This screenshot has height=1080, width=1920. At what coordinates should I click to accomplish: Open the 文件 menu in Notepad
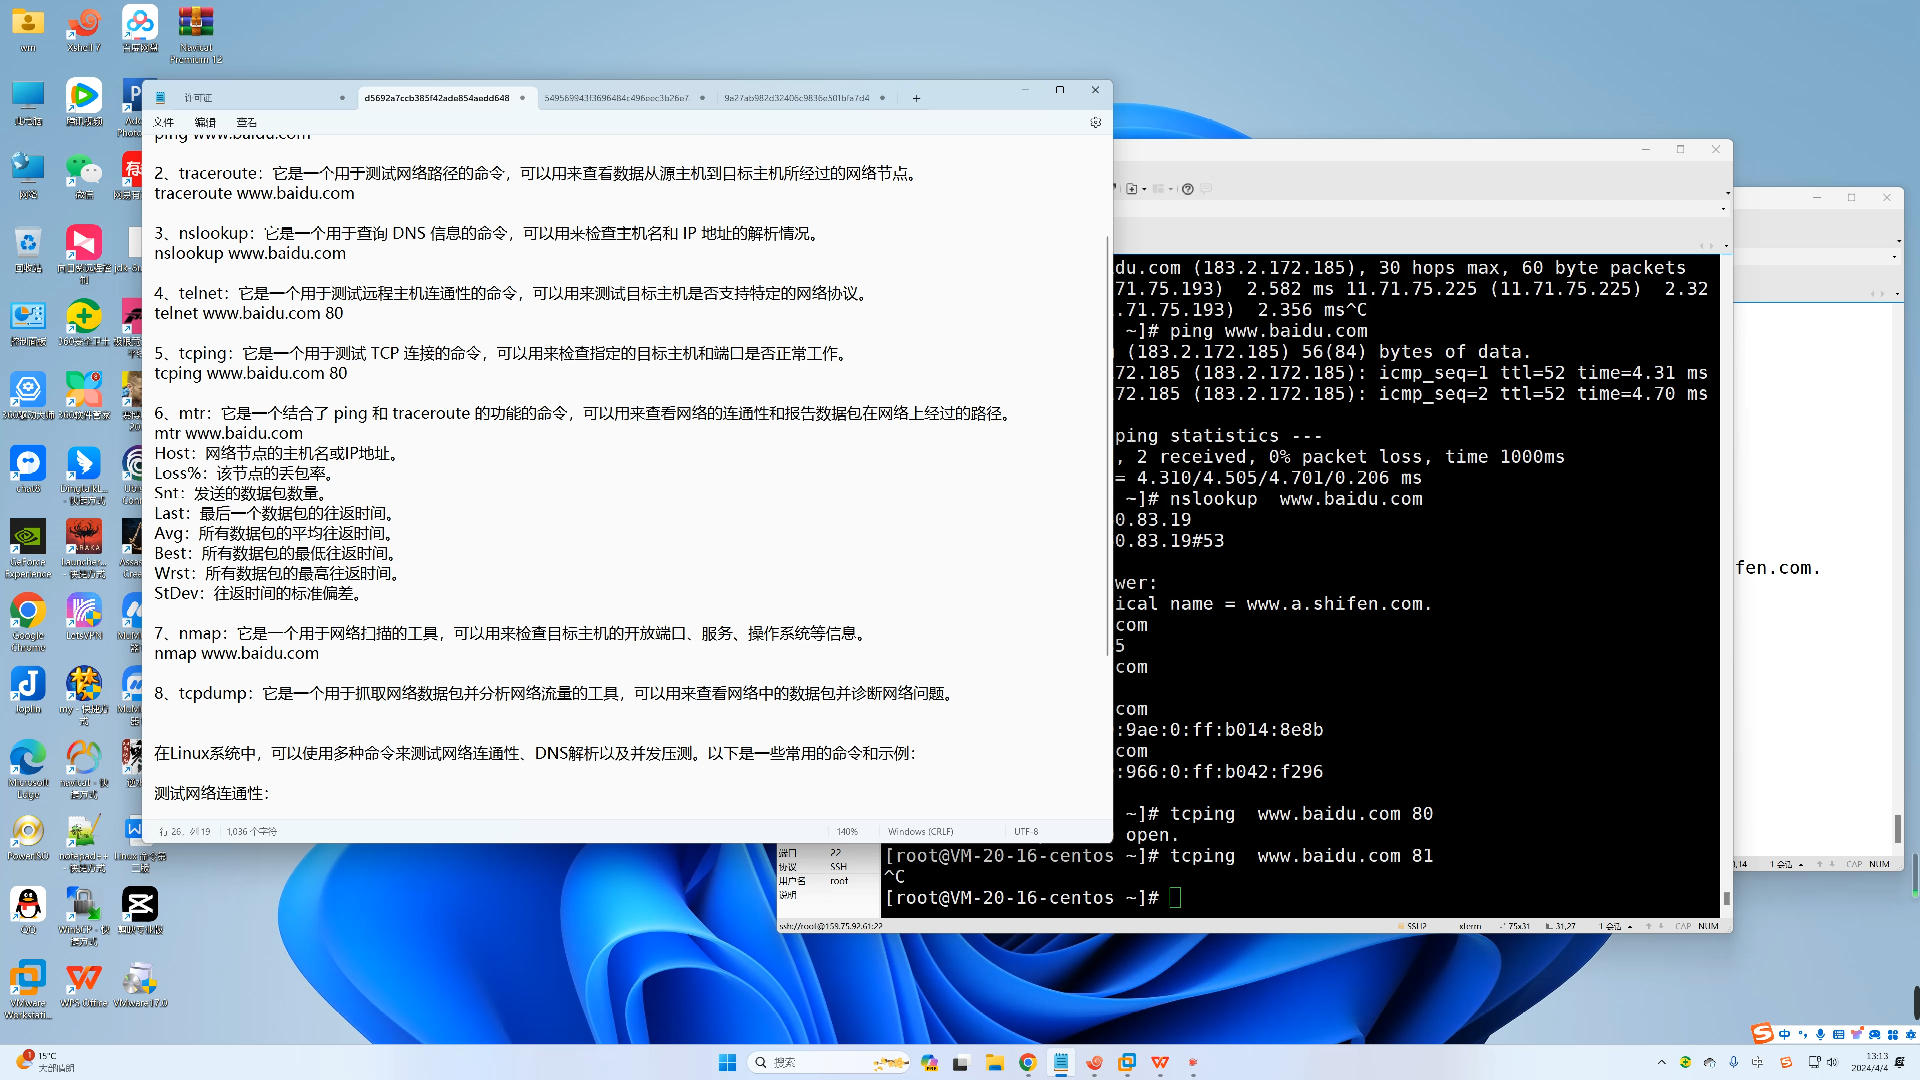click(x=164, y=122)
